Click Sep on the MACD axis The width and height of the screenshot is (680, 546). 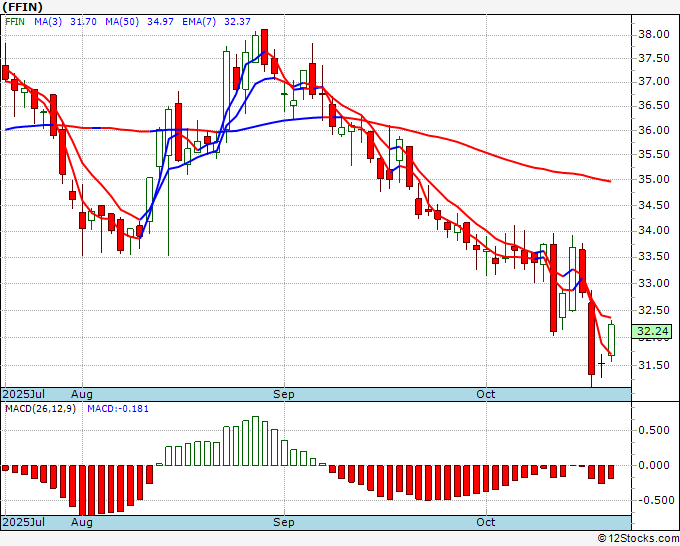(284, 522)
